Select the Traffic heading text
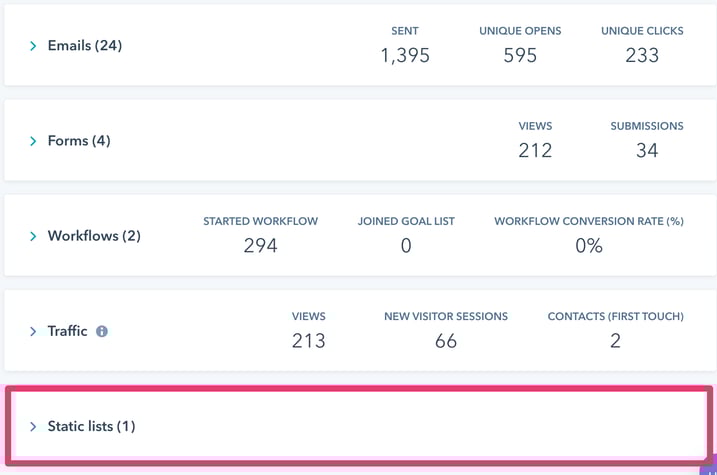 pos(67,331)
